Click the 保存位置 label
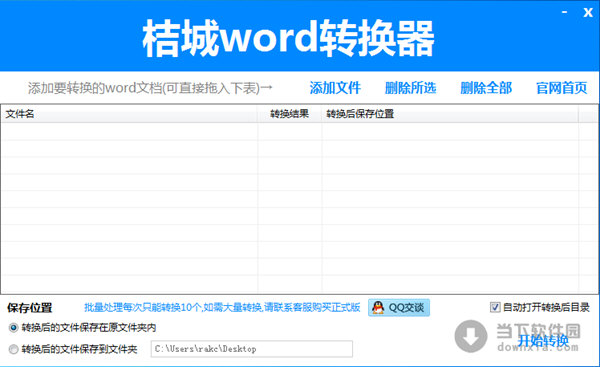Screen dimensions: 600x367 tap(29, 308)
